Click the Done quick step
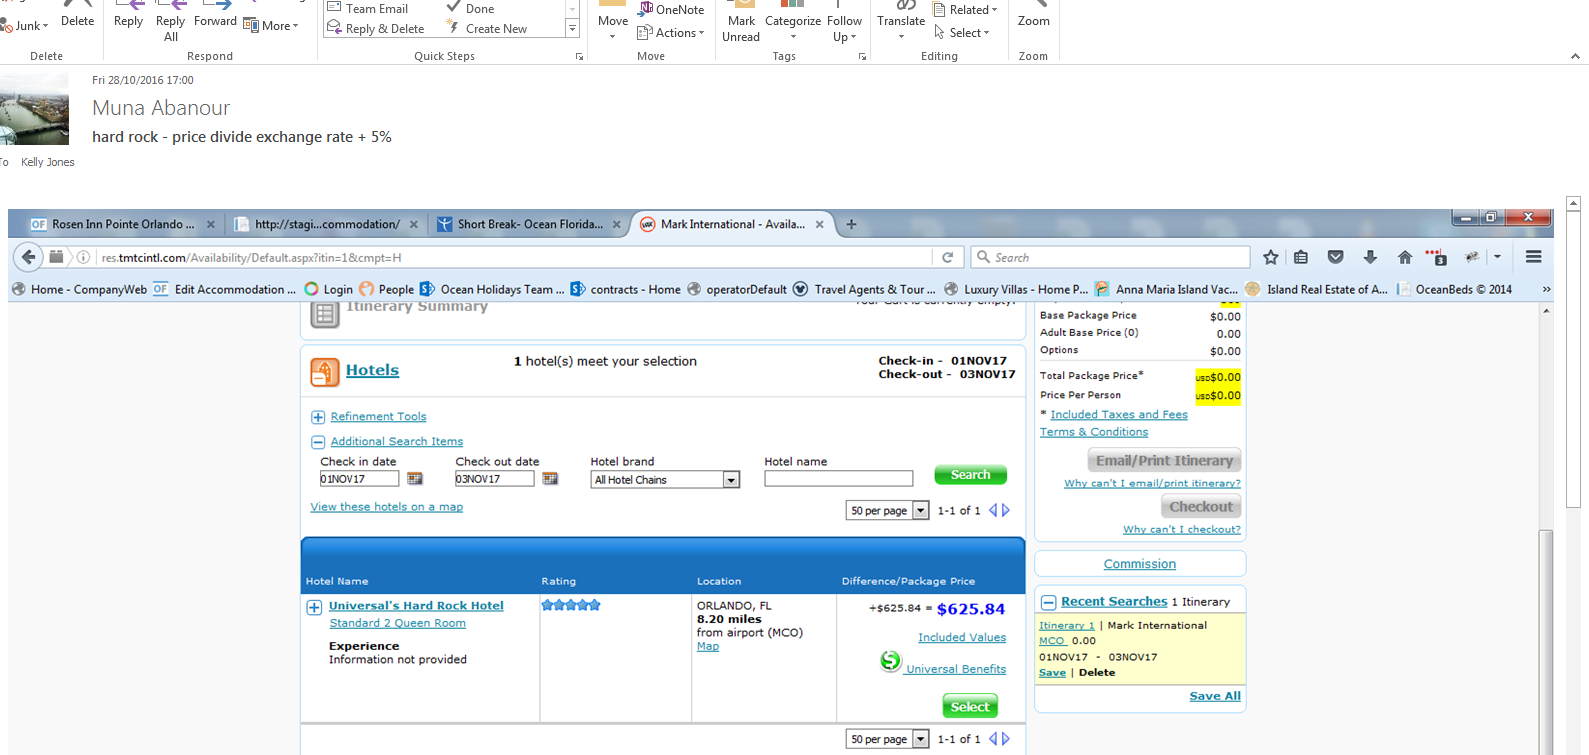Image resolution: width=1589 pixels, height=755 pixels. (470, 9)
